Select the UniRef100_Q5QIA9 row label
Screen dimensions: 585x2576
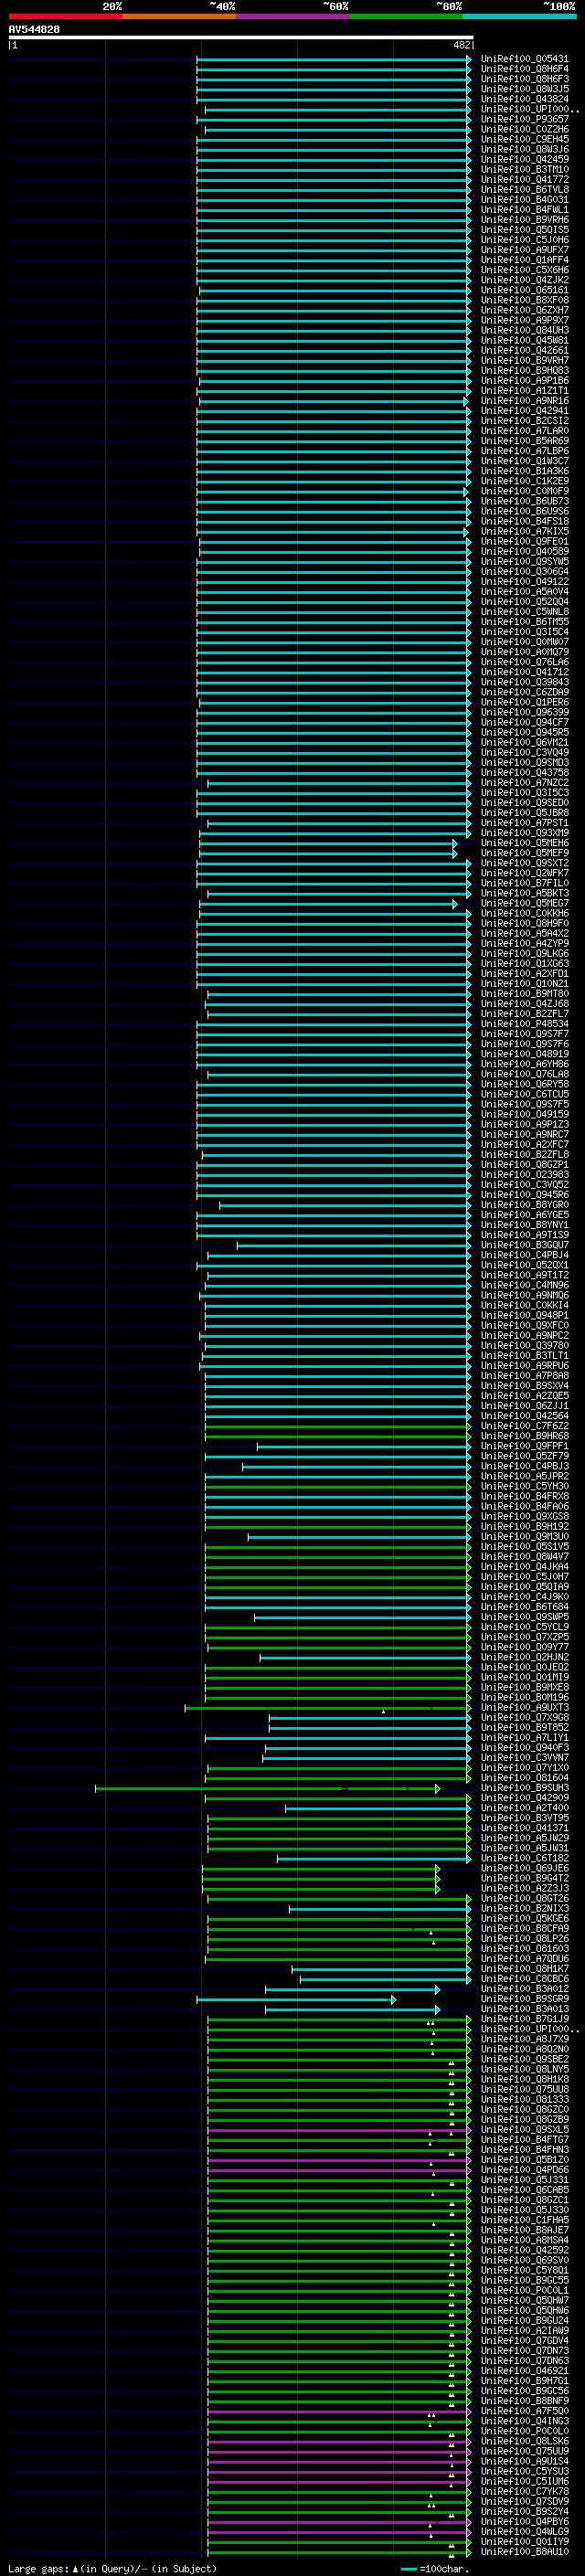click(x=524, y=1586)
